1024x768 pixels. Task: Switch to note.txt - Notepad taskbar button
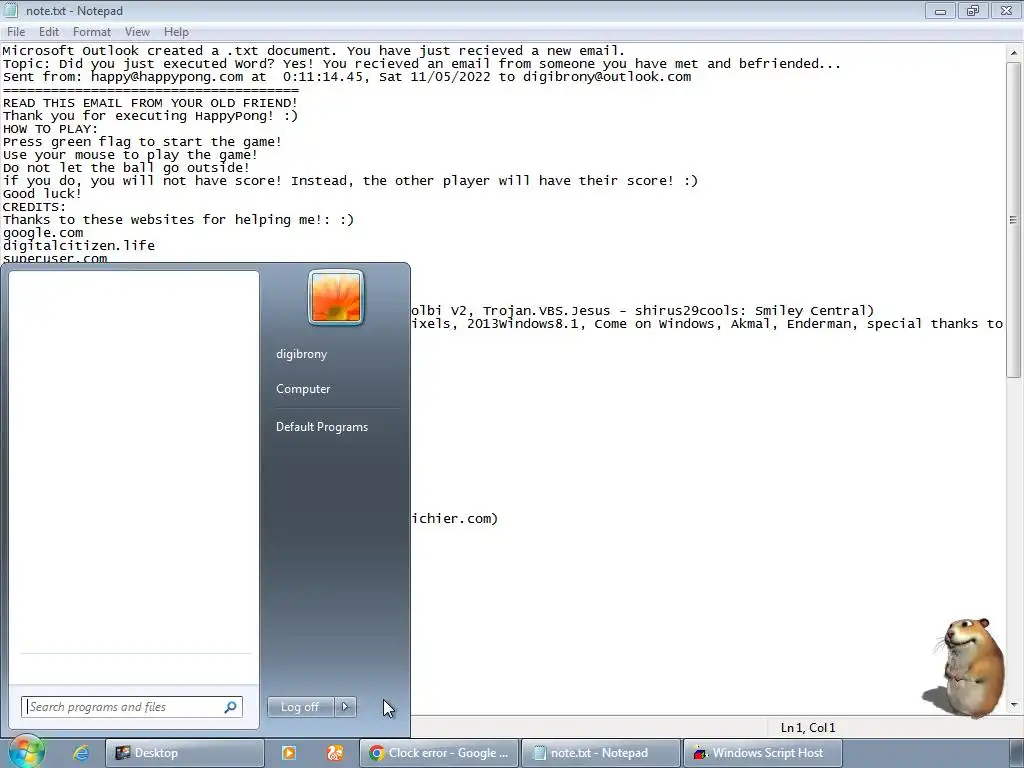point(600,753)
